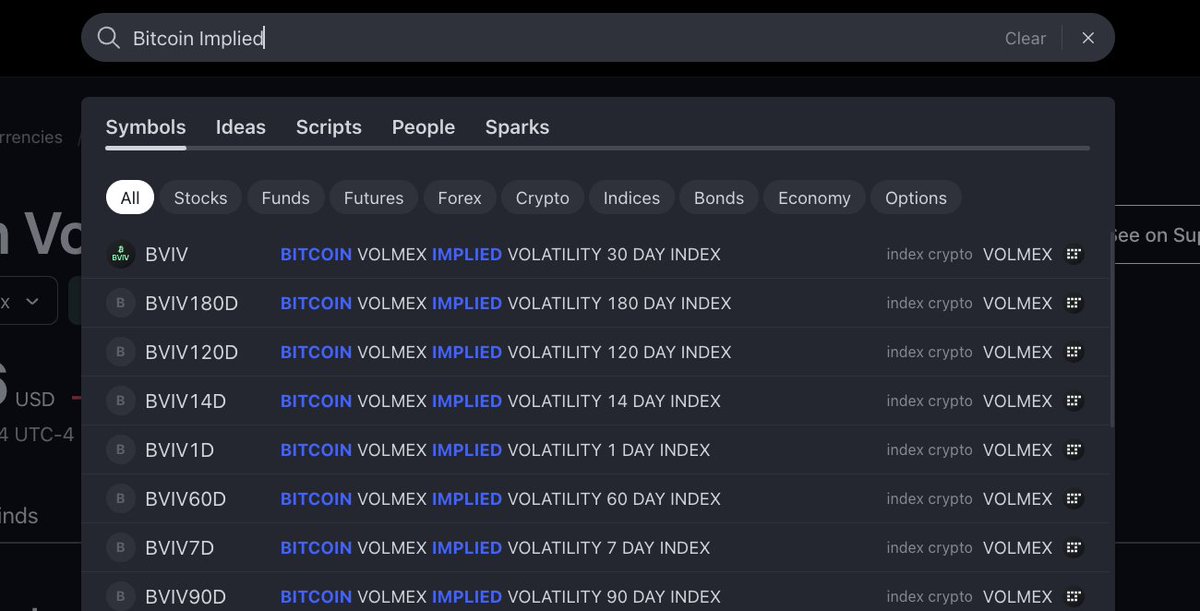Filter results by Futures
Viewport: 1200px width, 611px height.
(374, 198)
